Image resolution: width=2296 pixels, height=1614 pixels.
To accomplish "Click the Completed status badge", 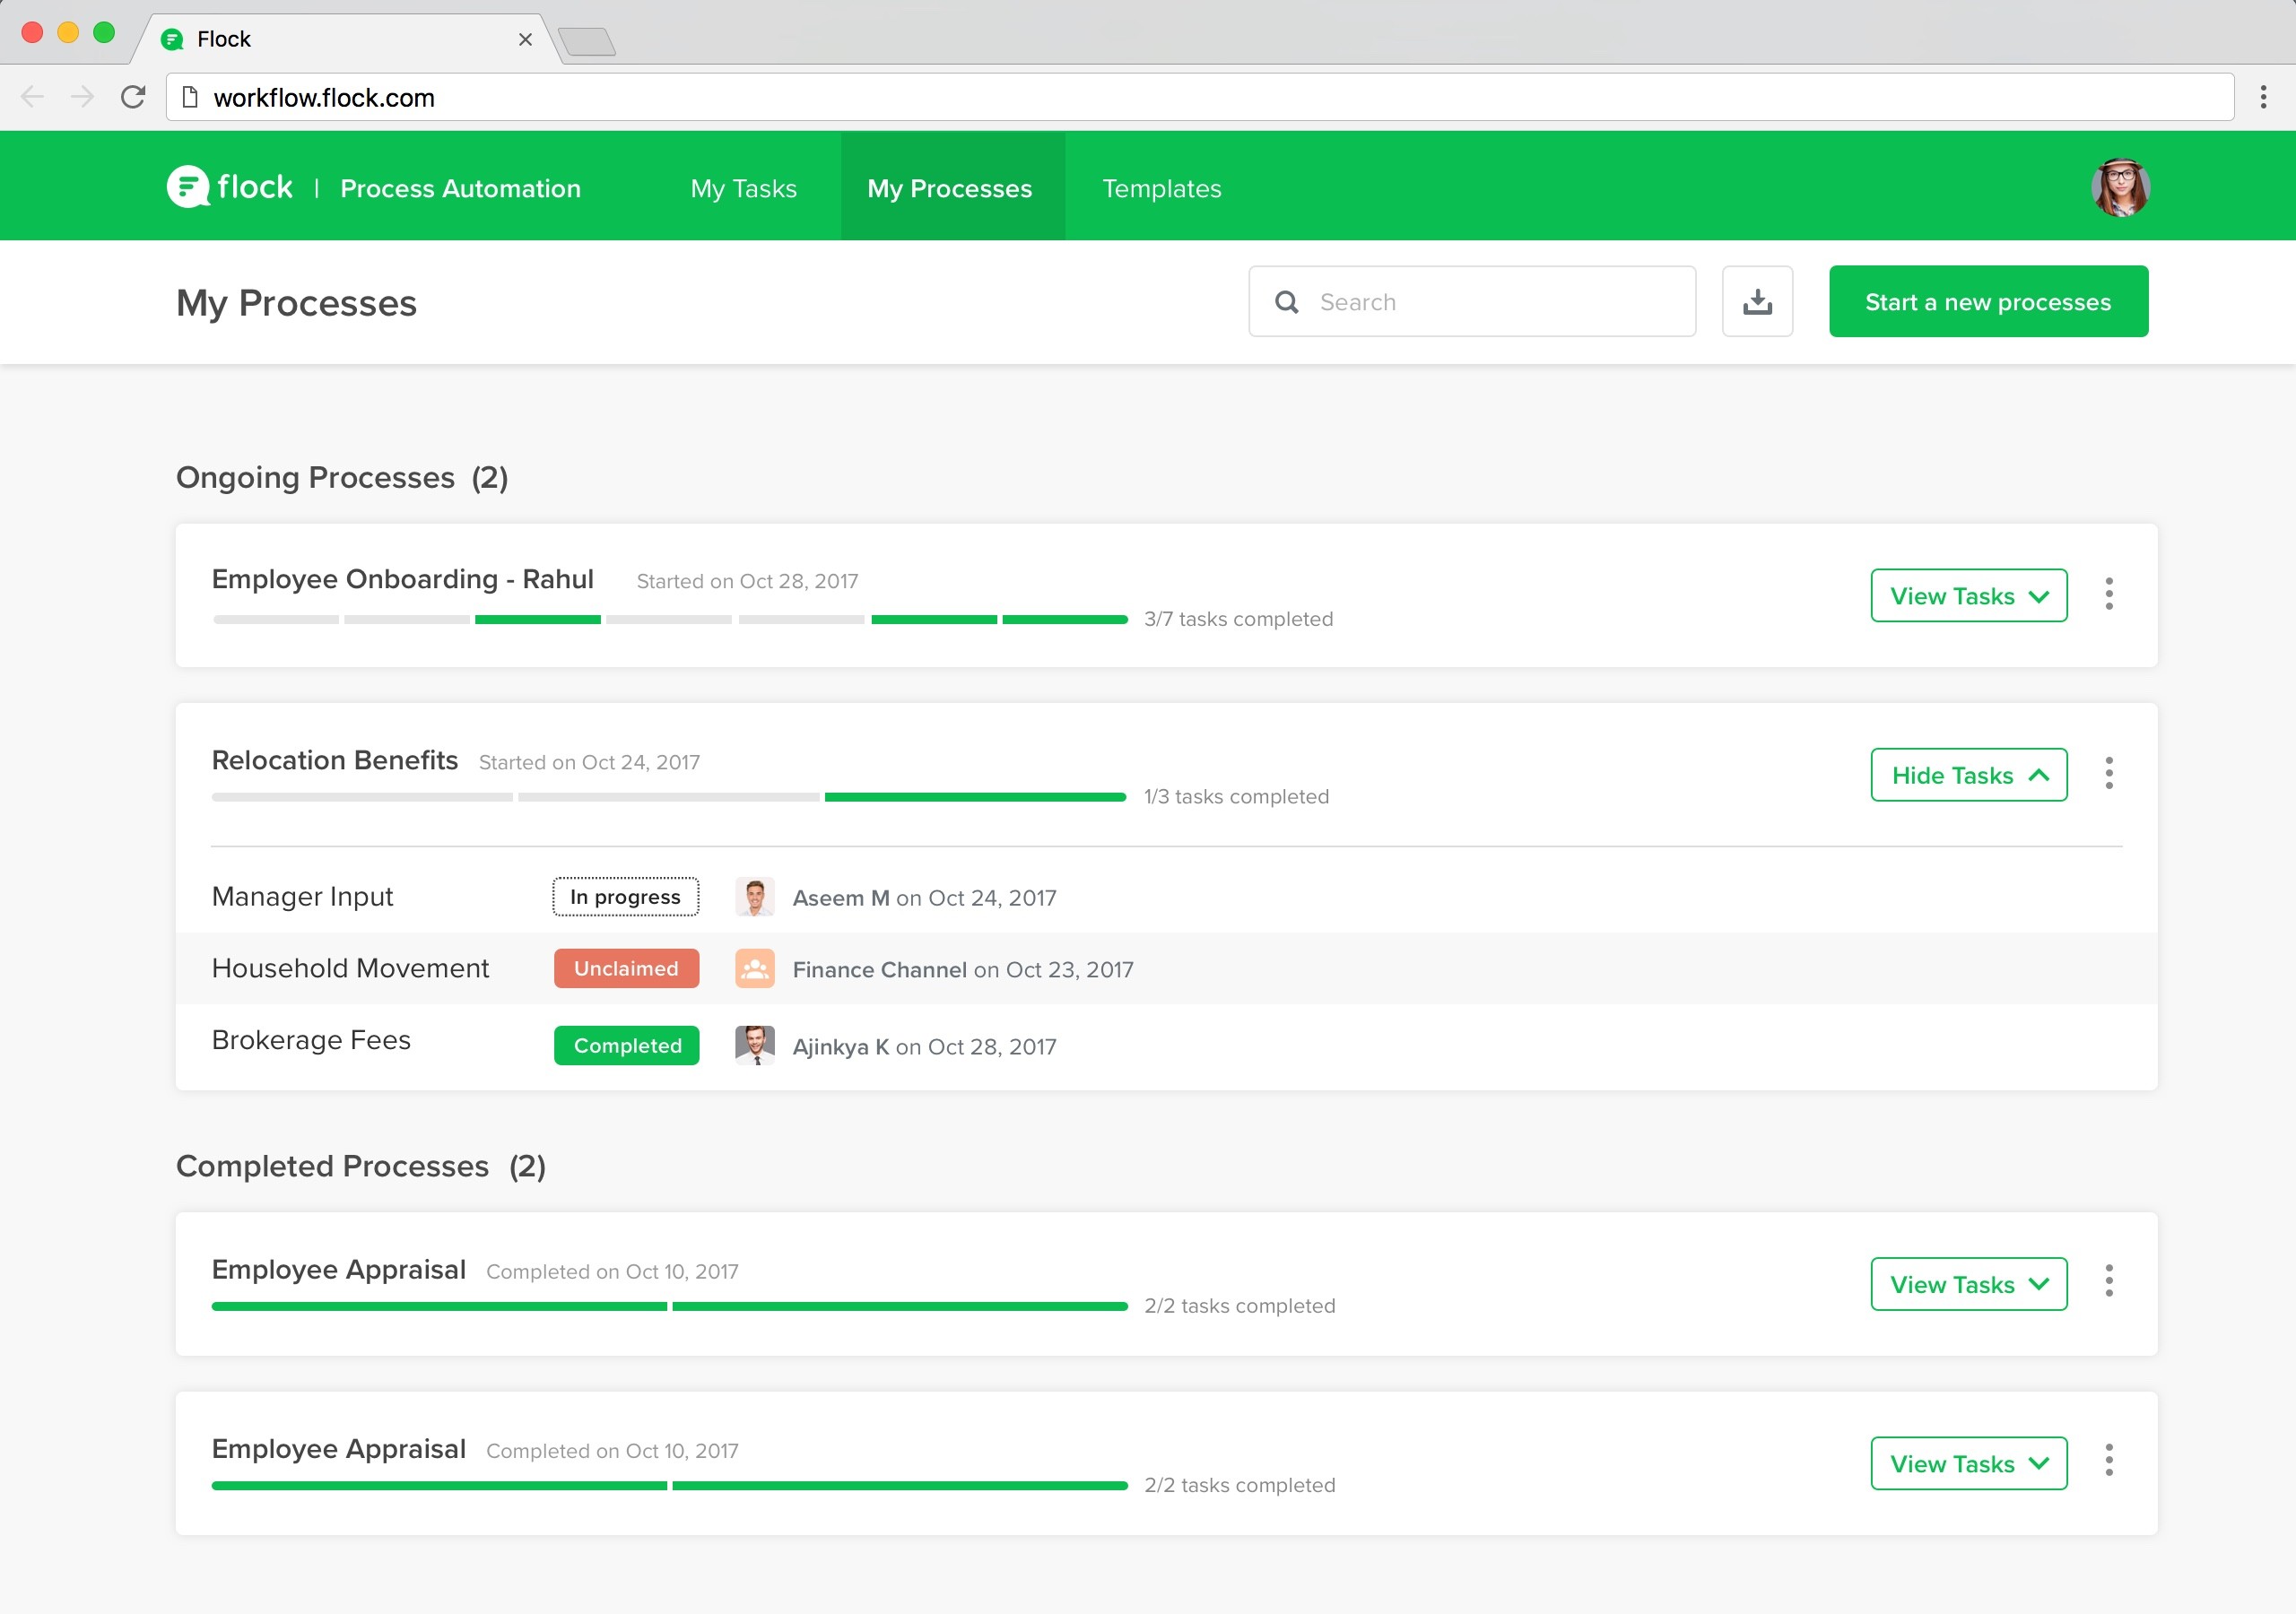I will (626, 1045).
